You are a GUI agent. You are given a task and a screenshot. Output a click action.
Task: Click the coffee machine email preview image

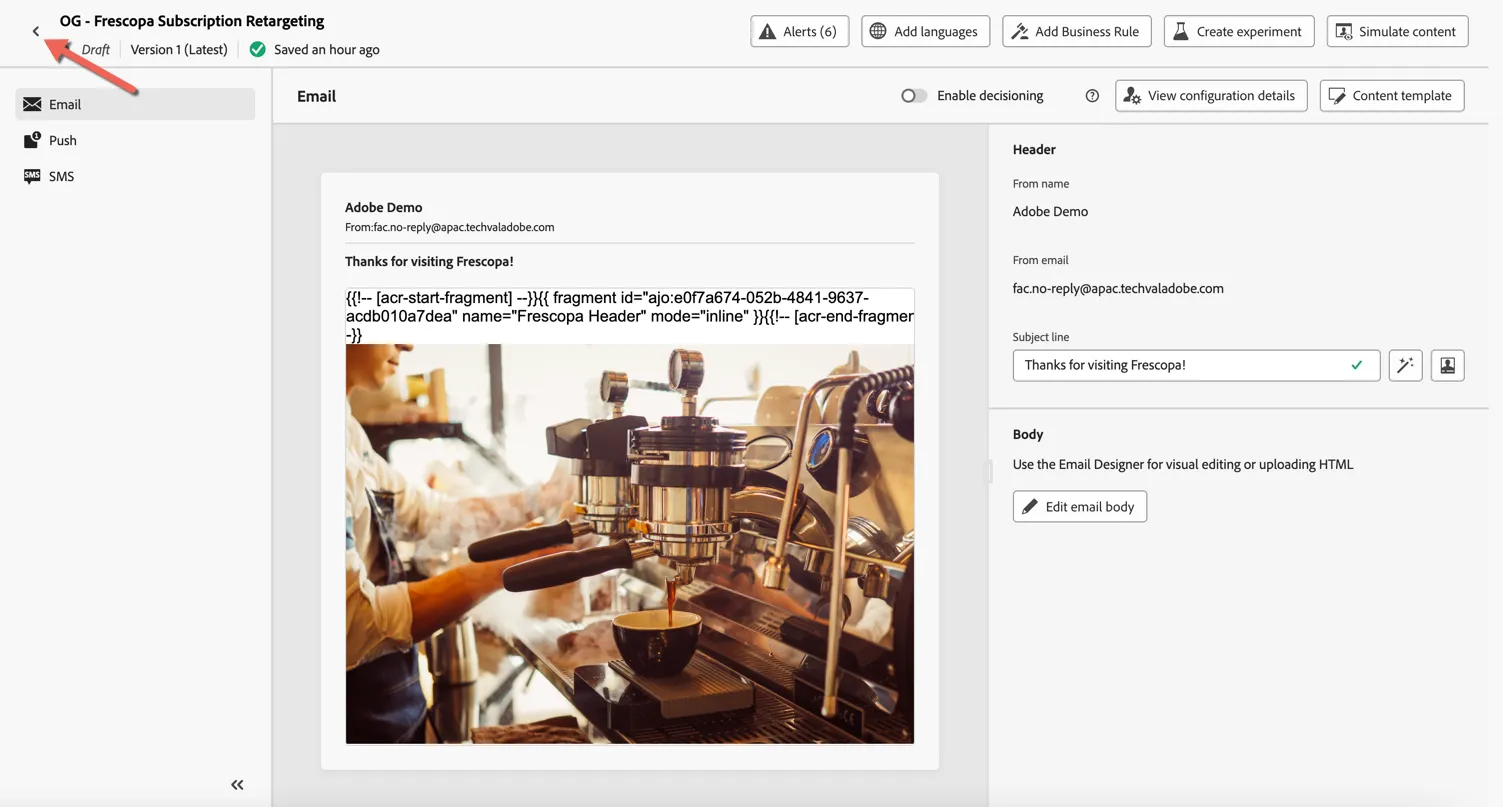[x=630, y=544]
